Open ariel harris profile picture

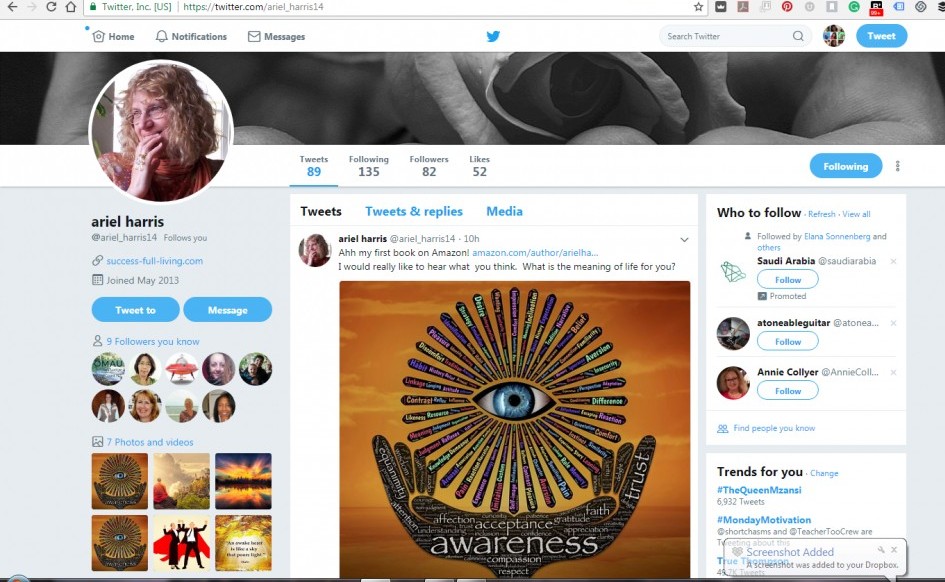(162, 132)
